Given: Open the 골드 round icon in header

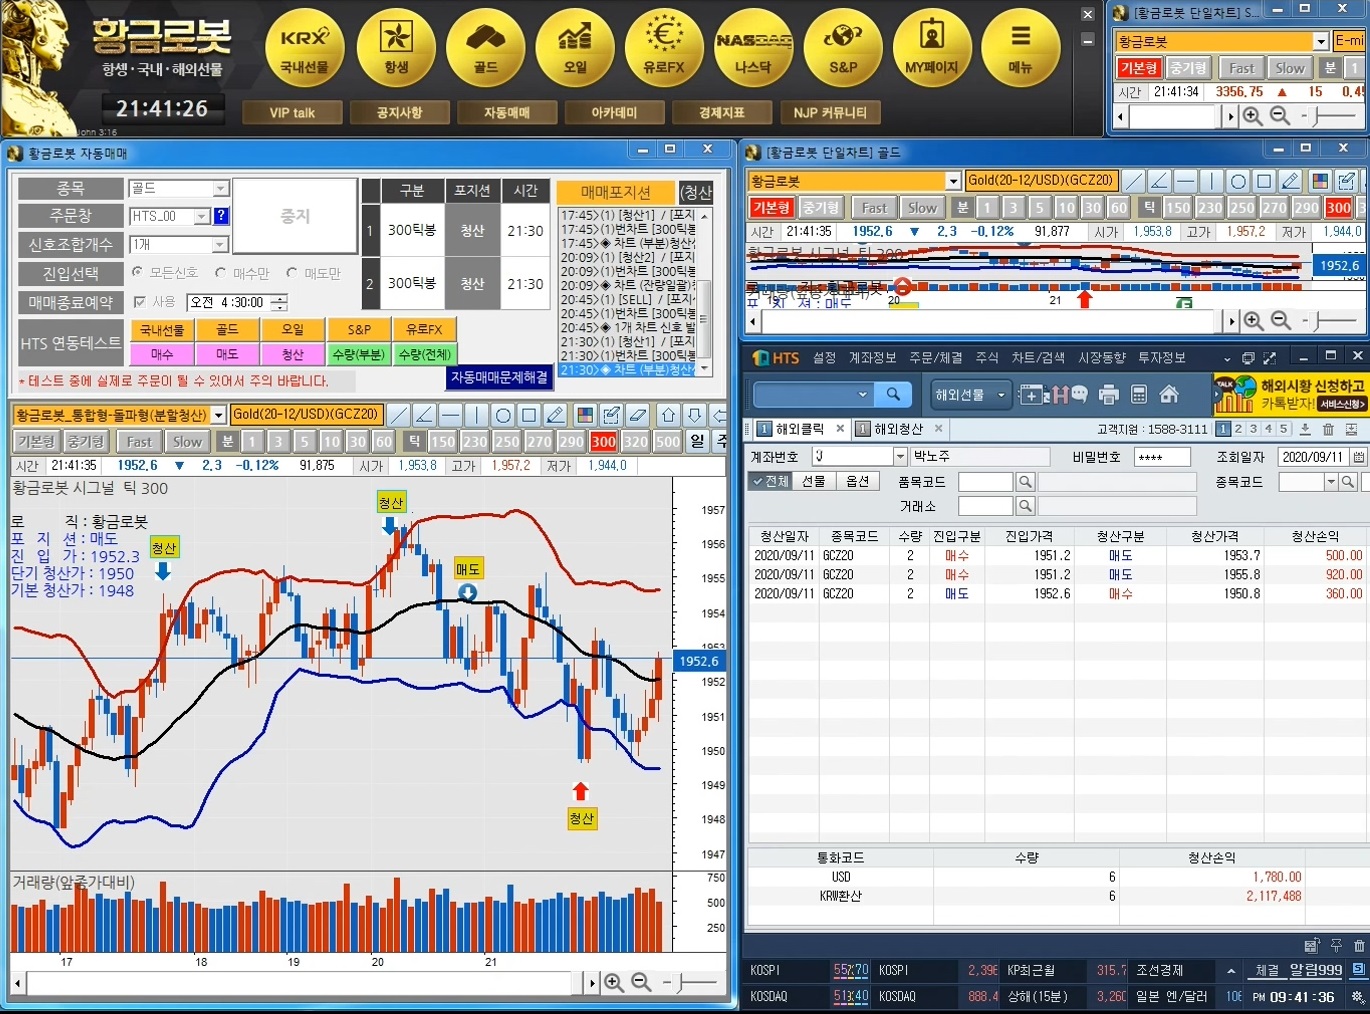Looking at the screenshot, I should 485,47.
